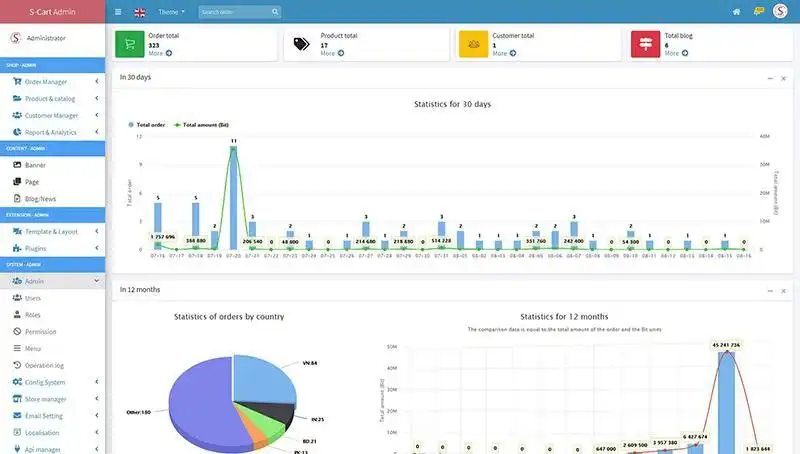Open the home icon in top bar
The image size is (800, 454).
(736, 12)
